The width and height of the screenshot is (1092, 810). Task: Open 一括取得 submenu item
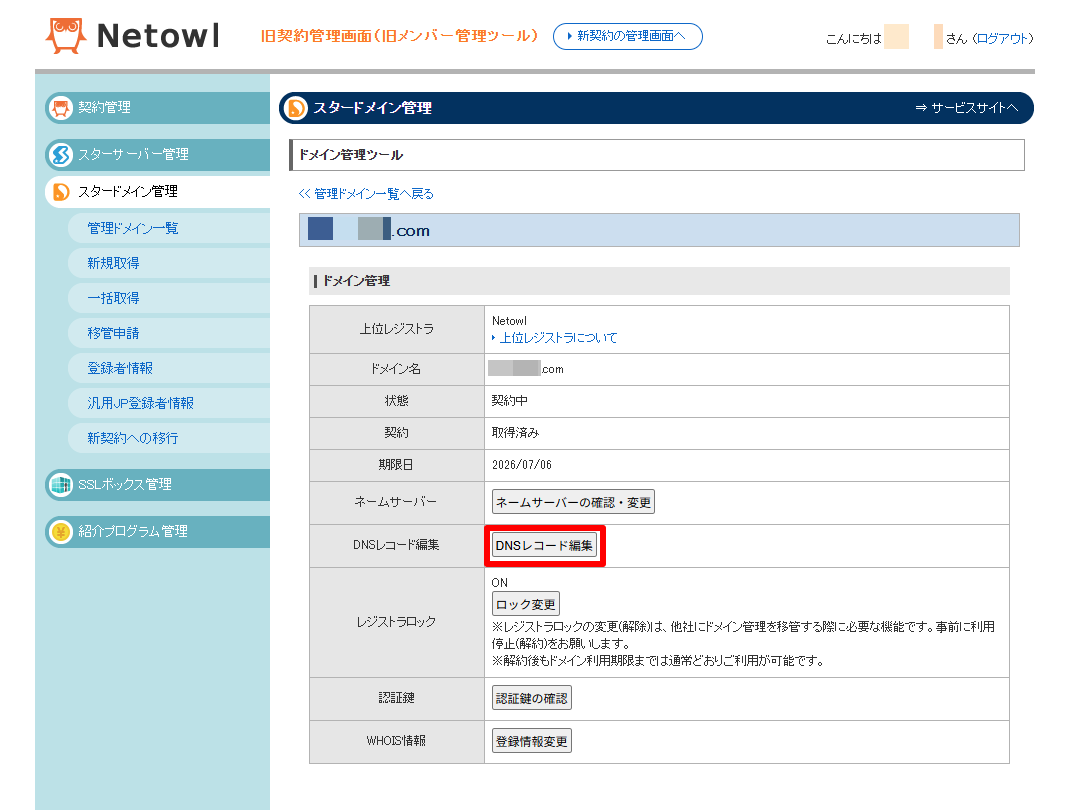(113, 298)
